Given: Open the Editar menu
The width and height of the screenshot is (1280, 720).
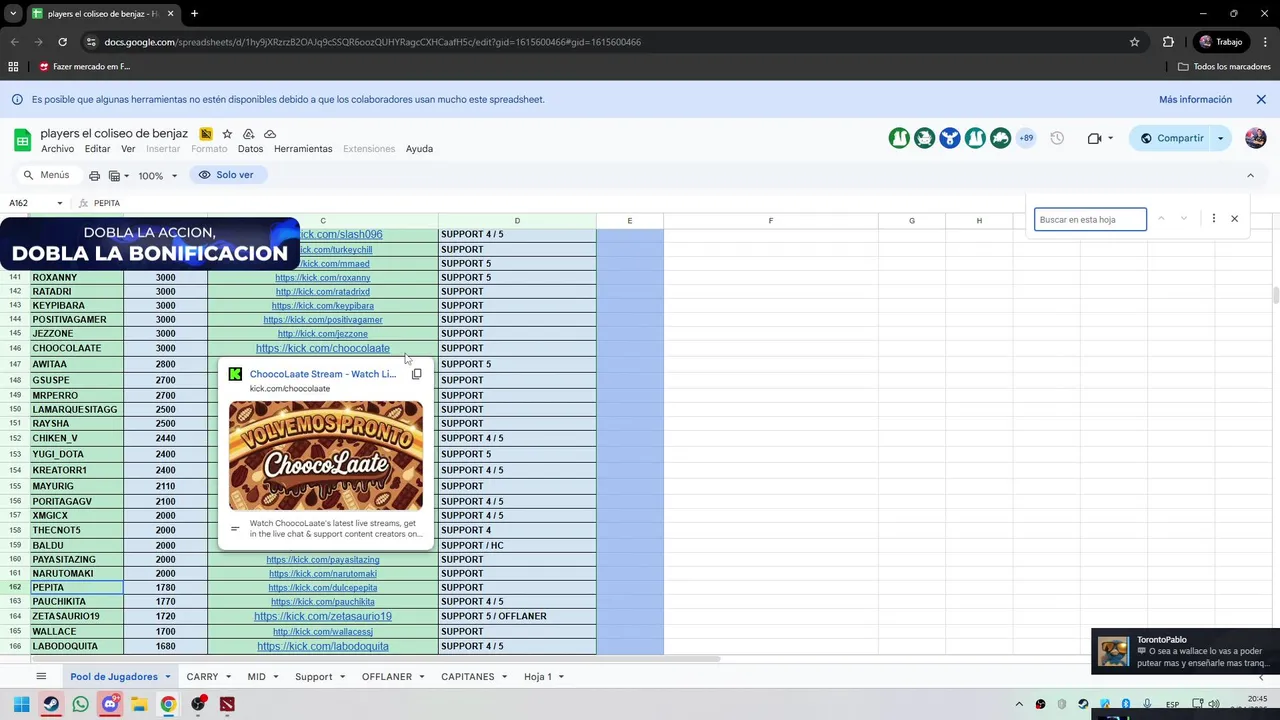Looking at the screenshot, I should [x=97, y=149].
